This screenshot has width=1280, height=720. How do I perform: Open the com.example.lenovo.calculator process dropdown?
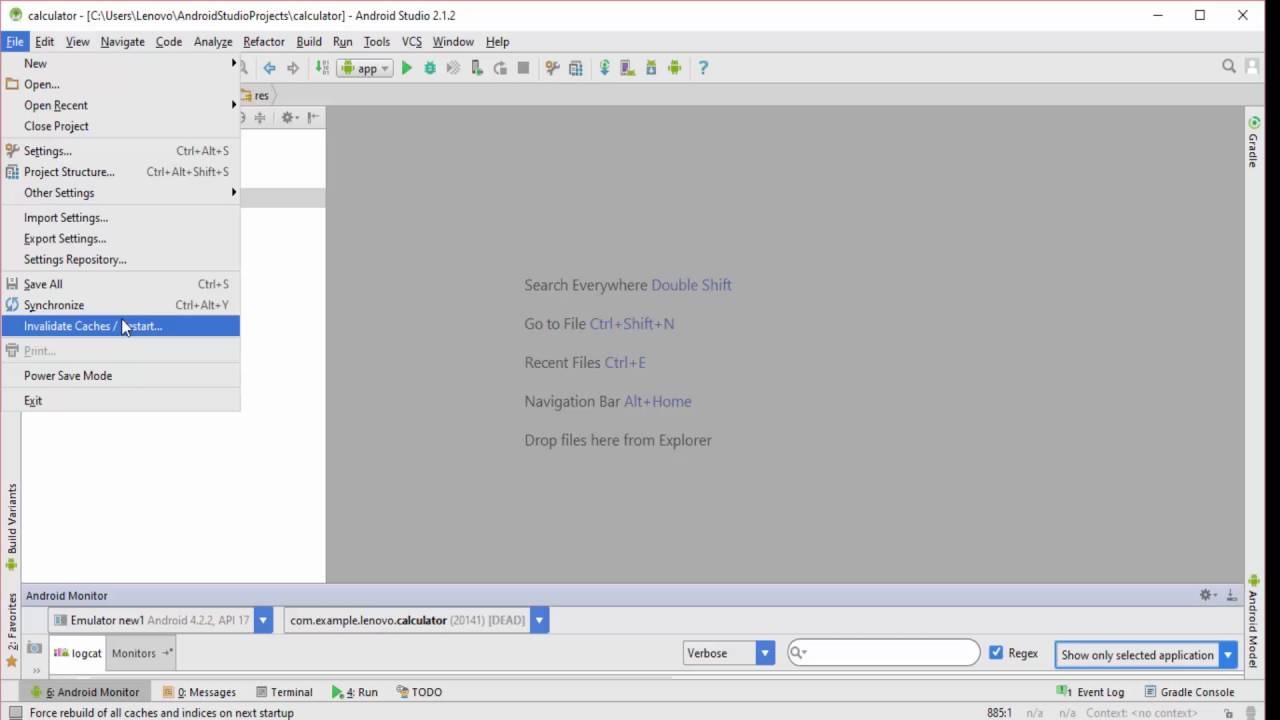(x=539, y=620)
